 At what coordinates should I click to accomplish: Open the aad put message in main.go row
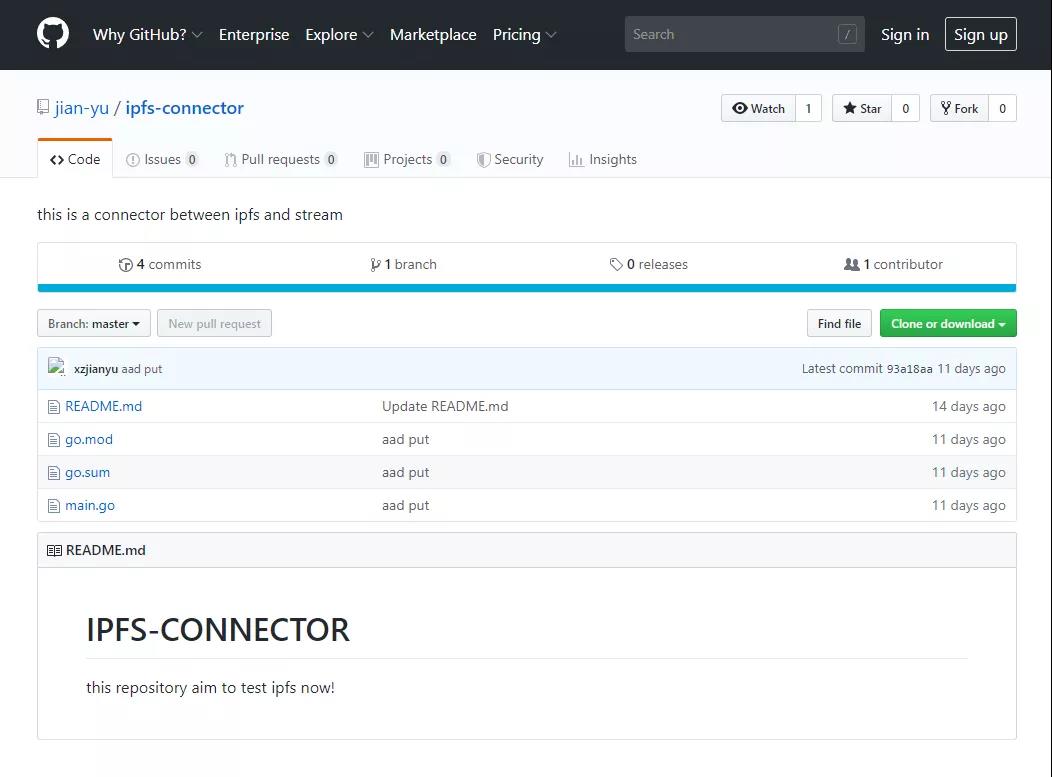405,506
